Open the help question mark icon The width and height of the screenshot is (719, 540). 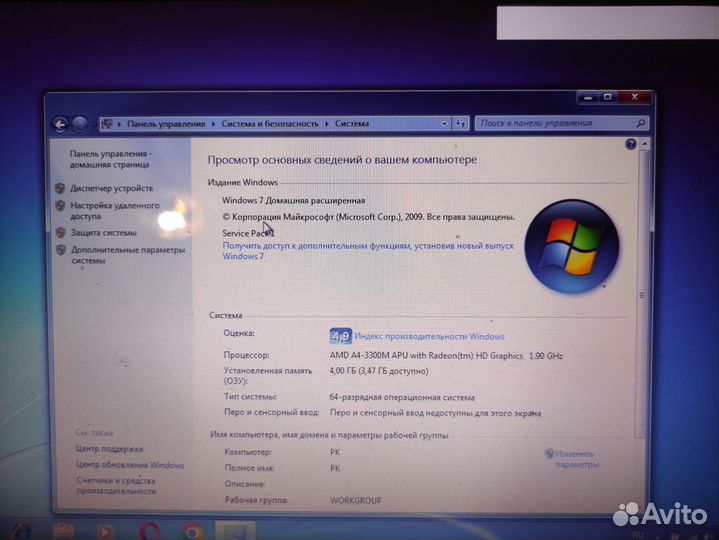[x=631, y=144]
